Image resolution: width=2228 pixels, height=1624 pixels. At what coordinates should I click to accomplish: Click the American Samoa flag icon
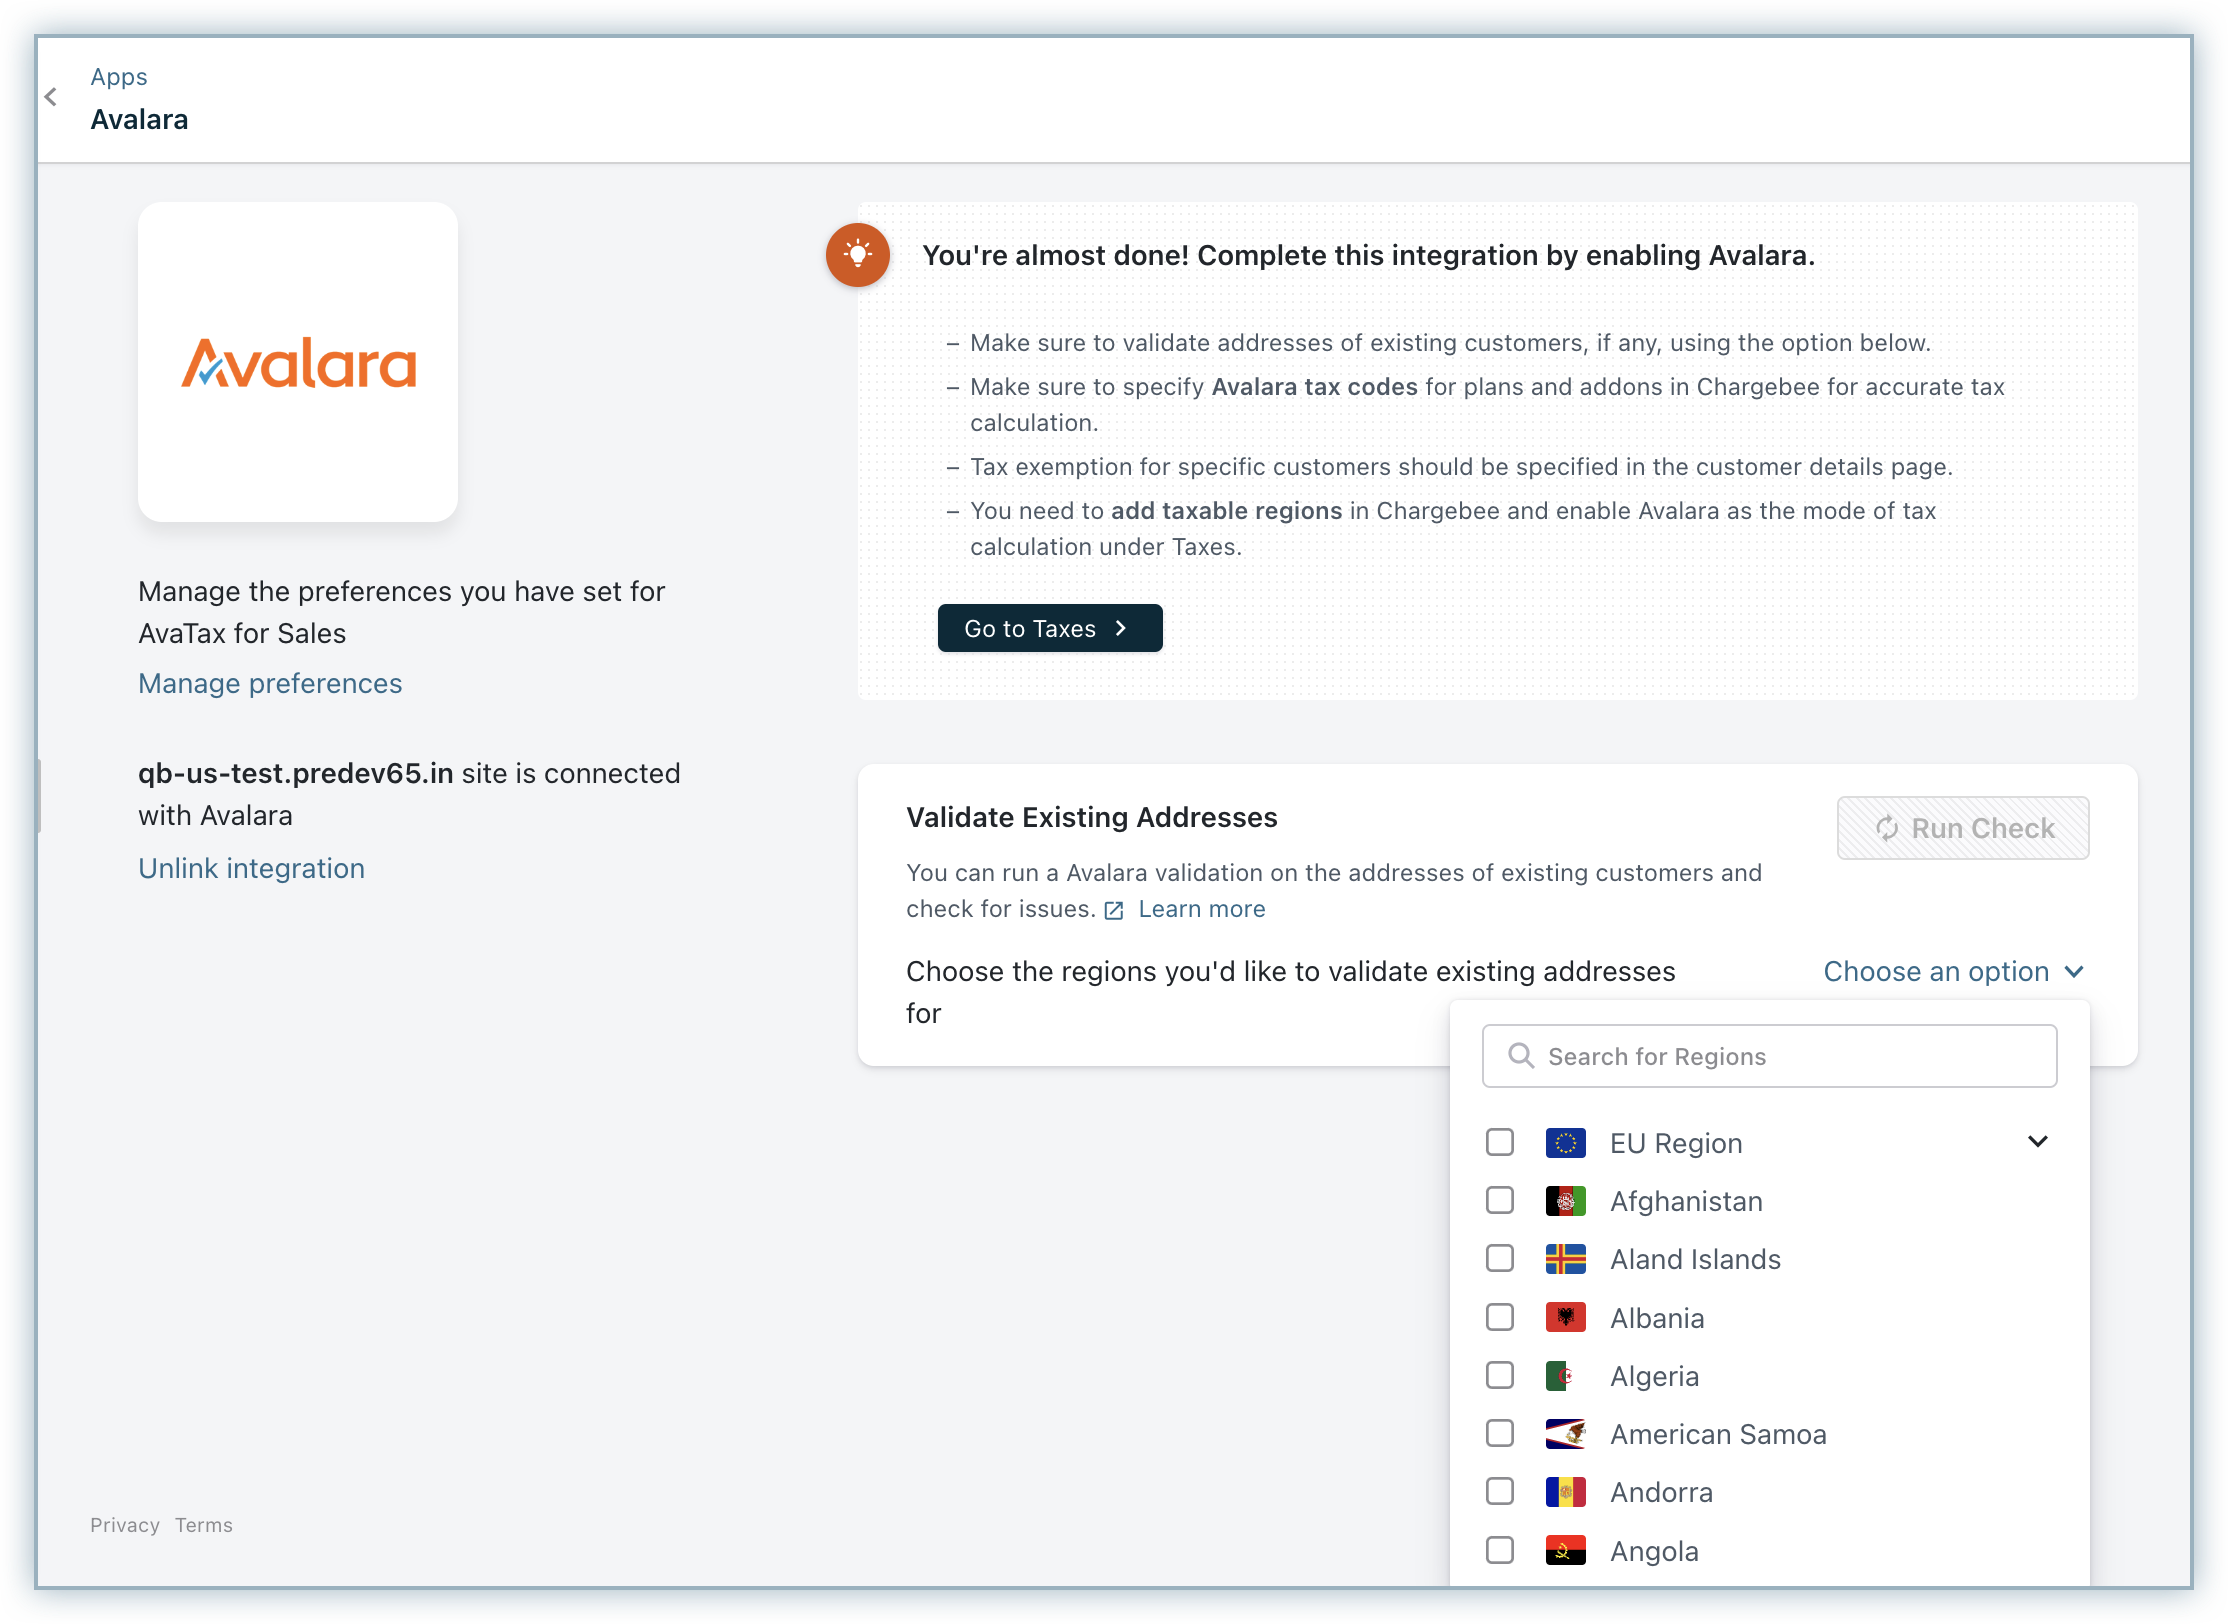pyautogui.click(x=1565, y=1434)
